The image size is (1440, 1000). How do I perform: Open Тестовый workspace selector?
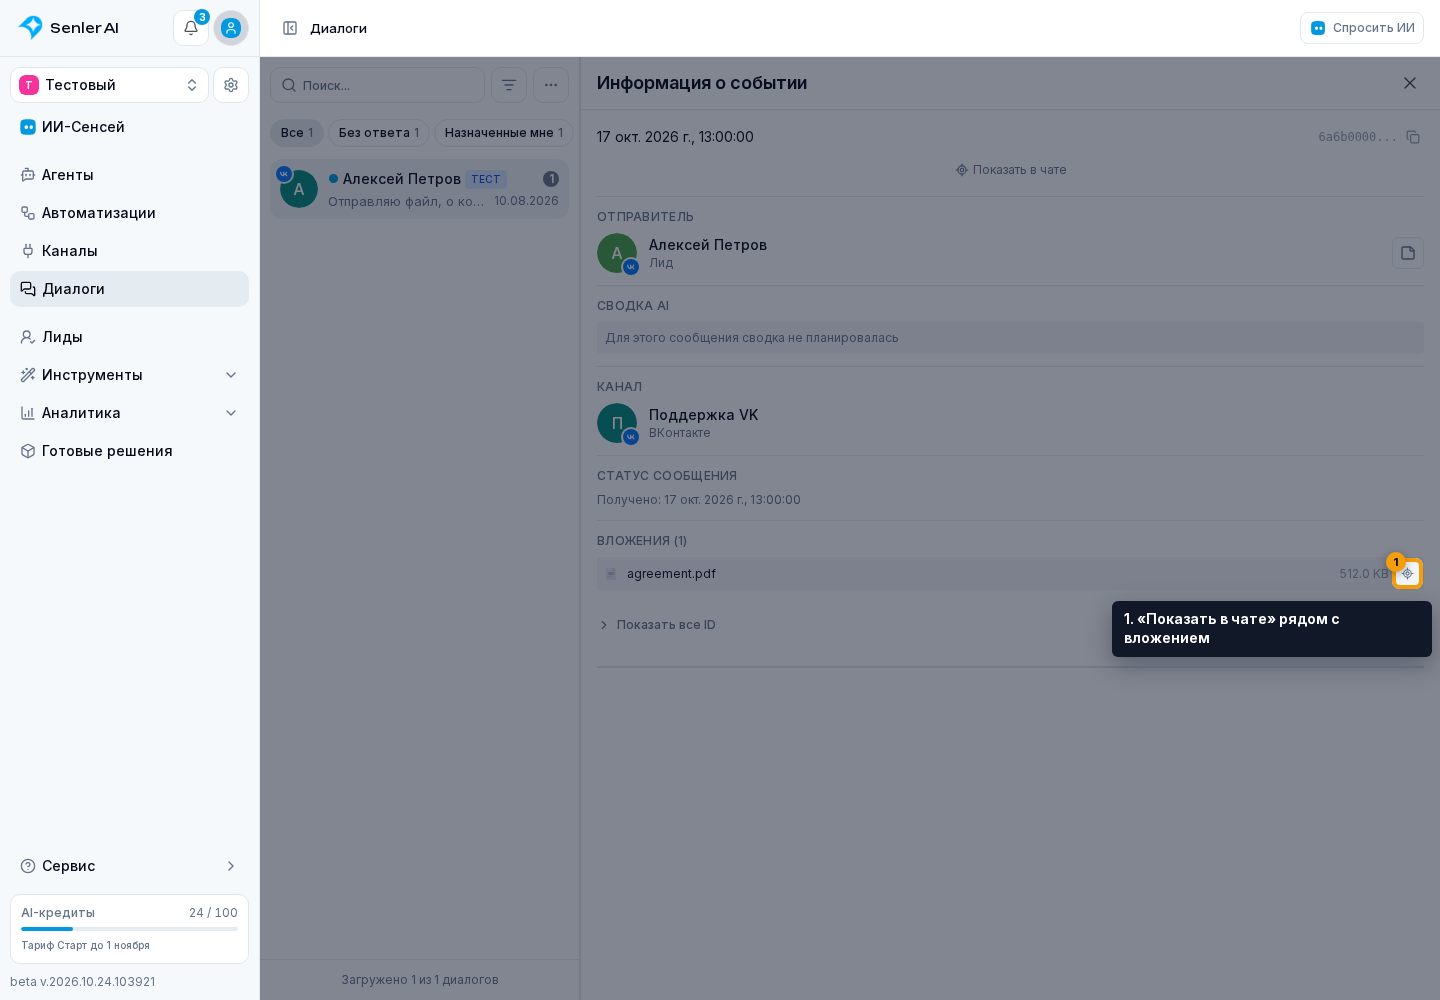[109, 85]
